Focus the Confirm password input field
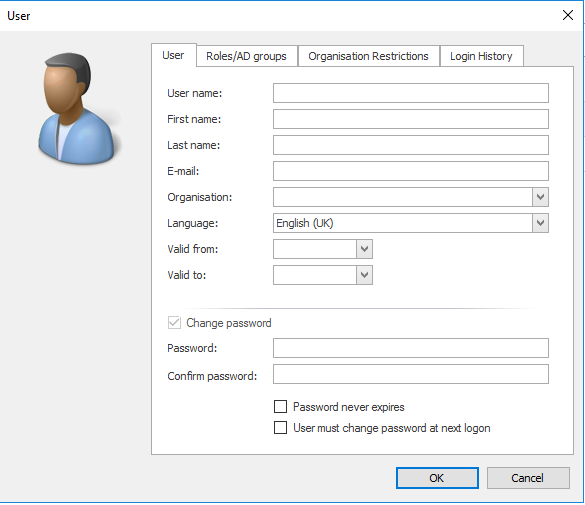The width and height of the screenshot is (585, 505). pyautogui.click(x=411, y=374)
